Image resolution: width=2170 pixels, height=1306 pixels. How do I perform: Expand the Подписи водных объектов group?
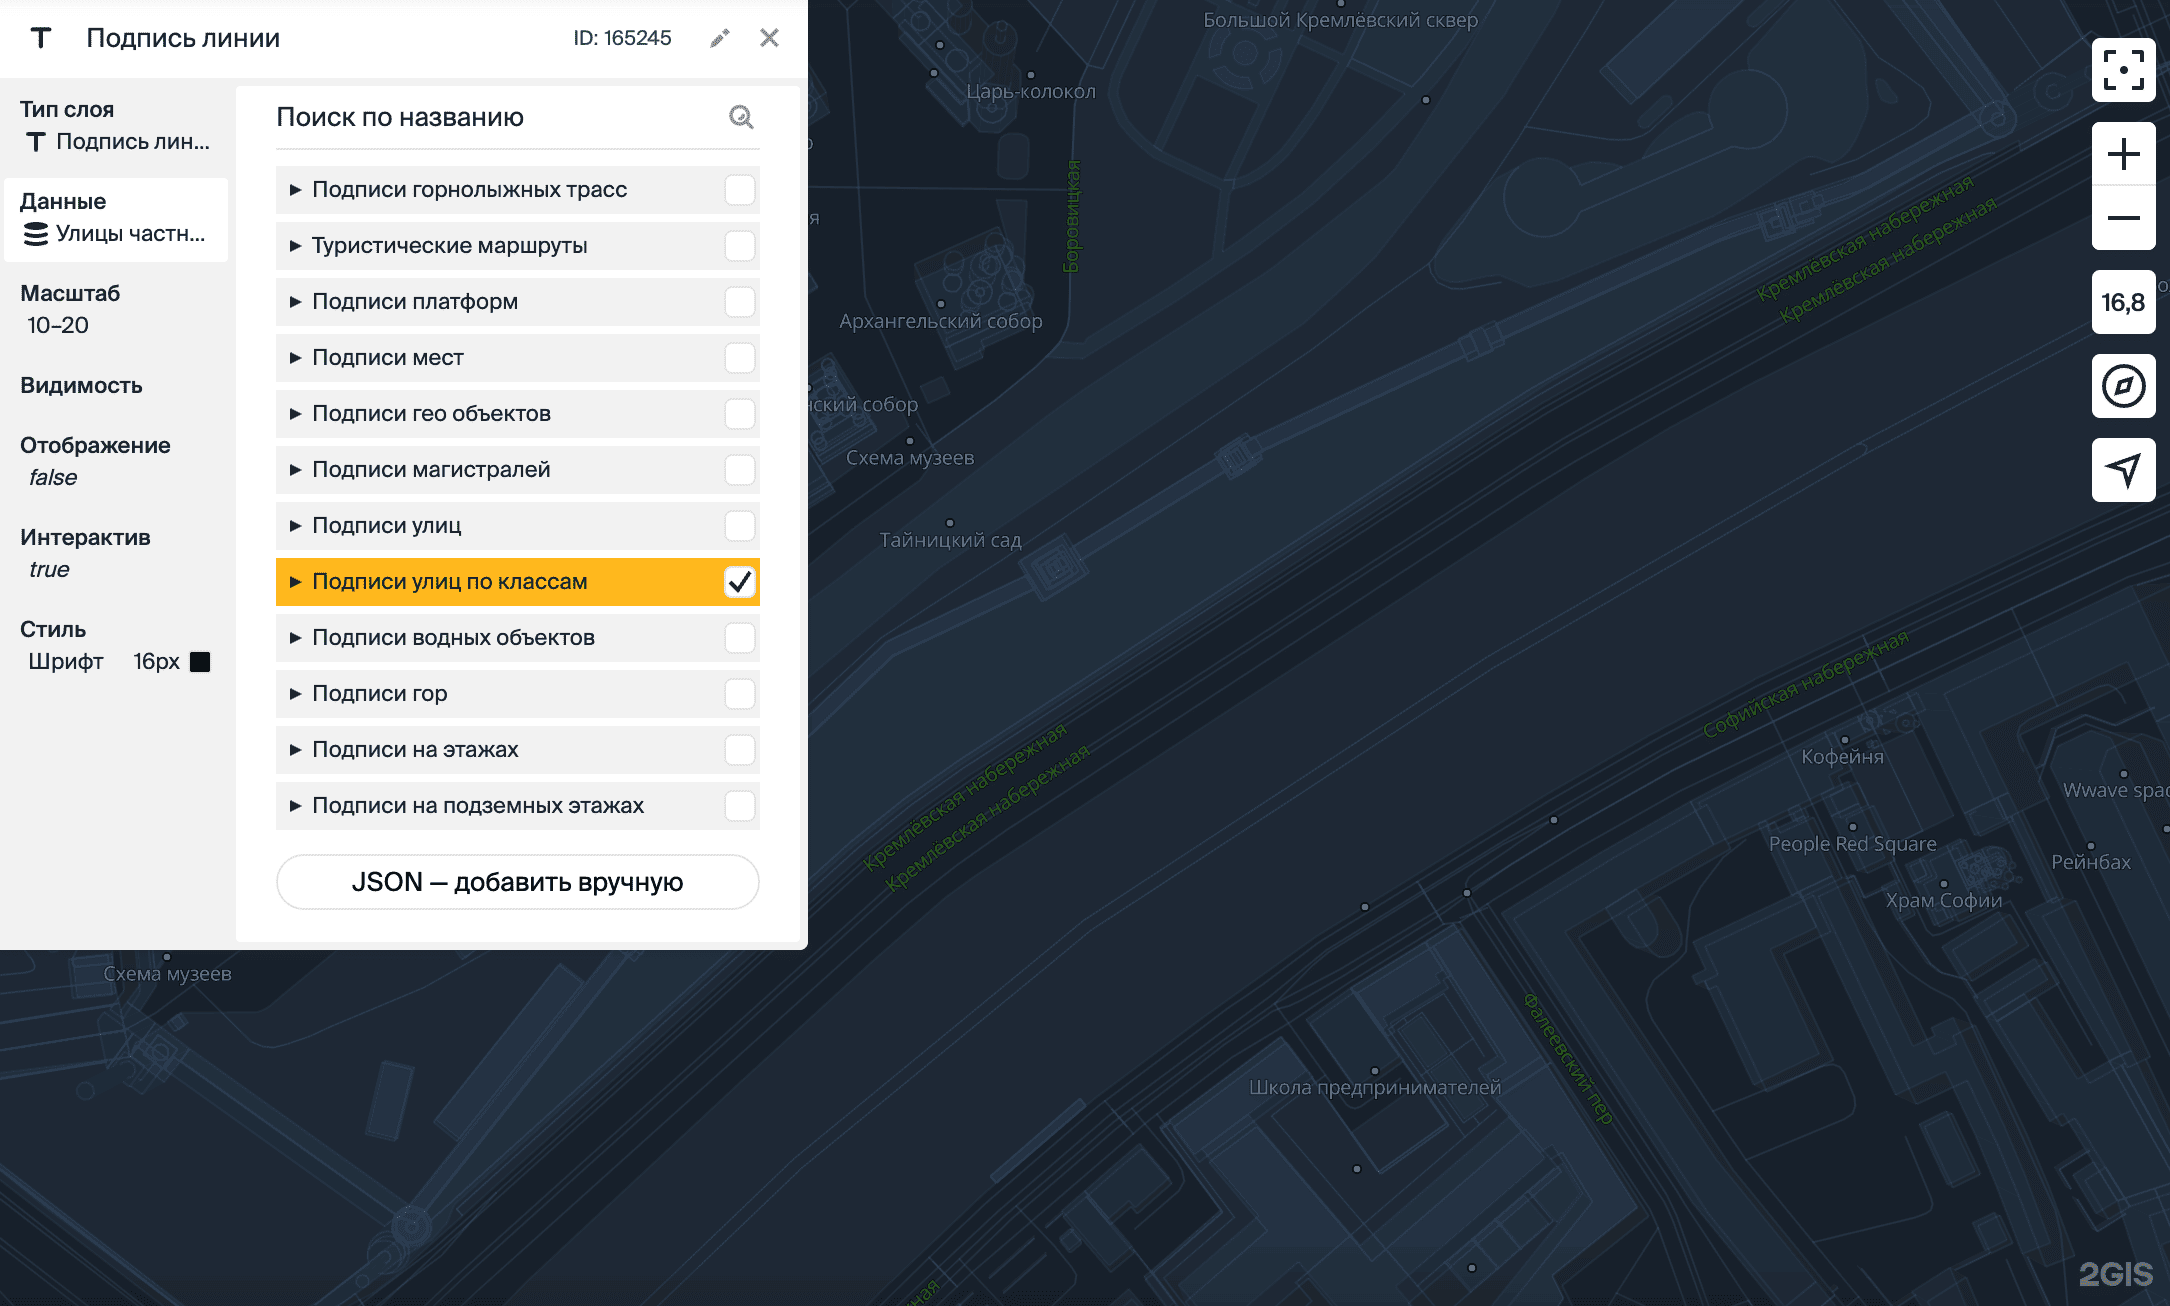[x=295, y=638]
